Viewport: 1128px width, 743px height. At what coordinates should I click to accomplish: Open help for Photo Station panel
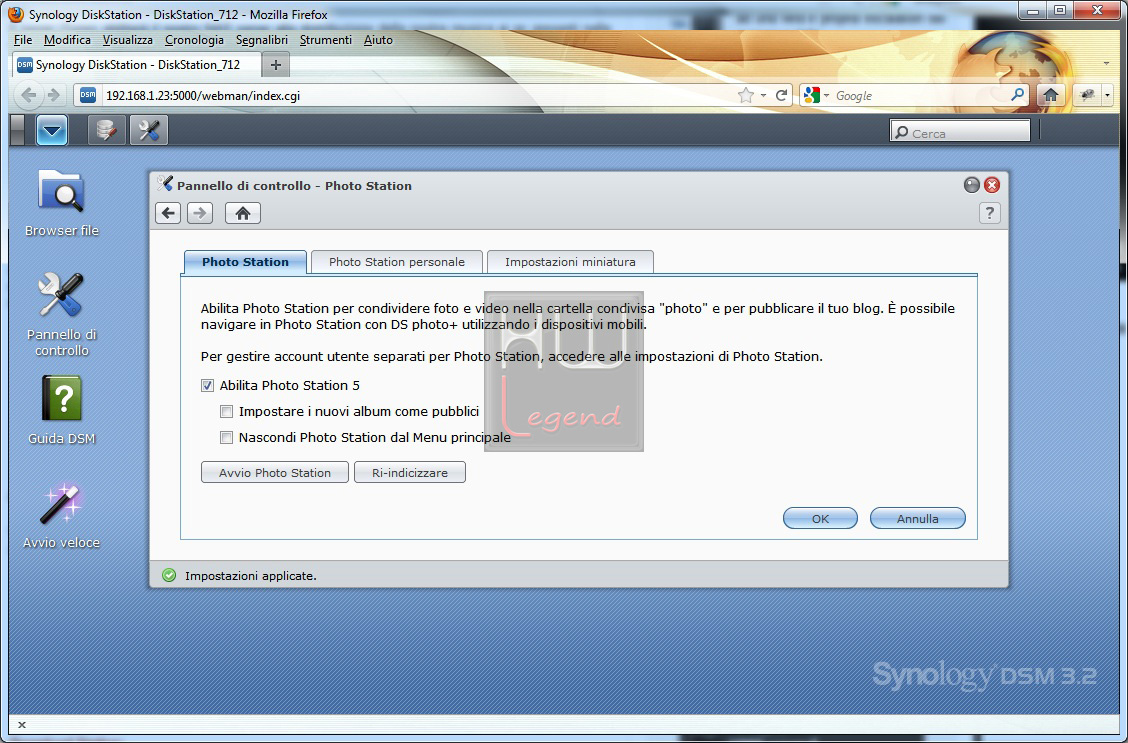pyautogui.click(x=989, y=213)
